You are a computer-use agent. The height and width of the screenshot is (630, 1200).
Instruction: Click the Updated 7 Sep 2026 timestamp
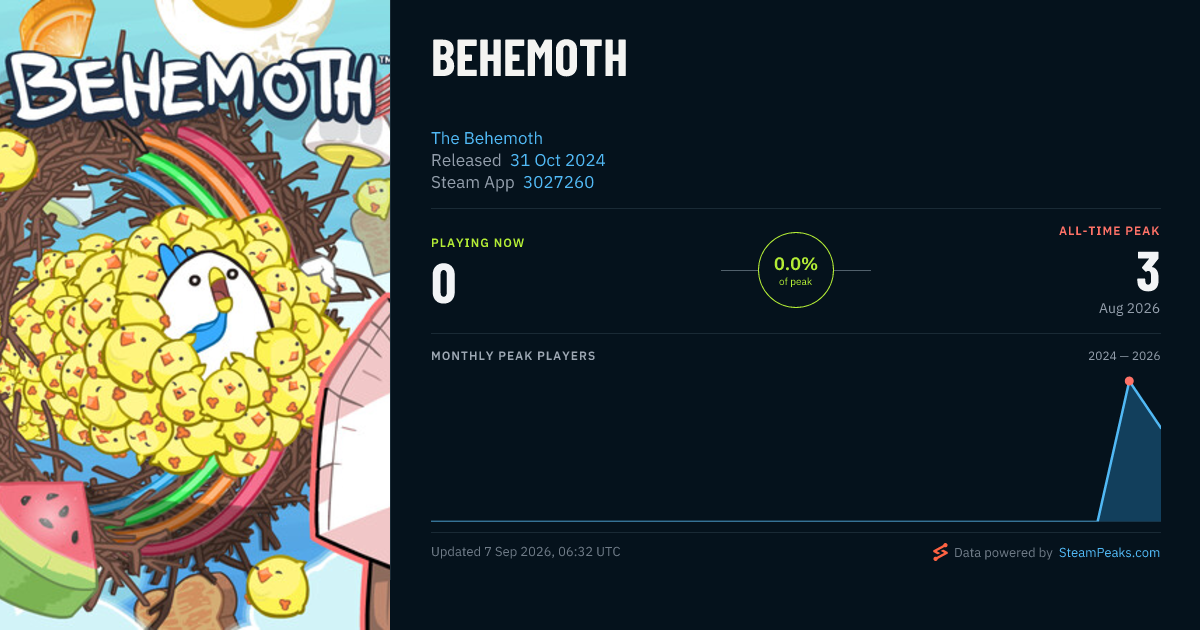[526, 552]
